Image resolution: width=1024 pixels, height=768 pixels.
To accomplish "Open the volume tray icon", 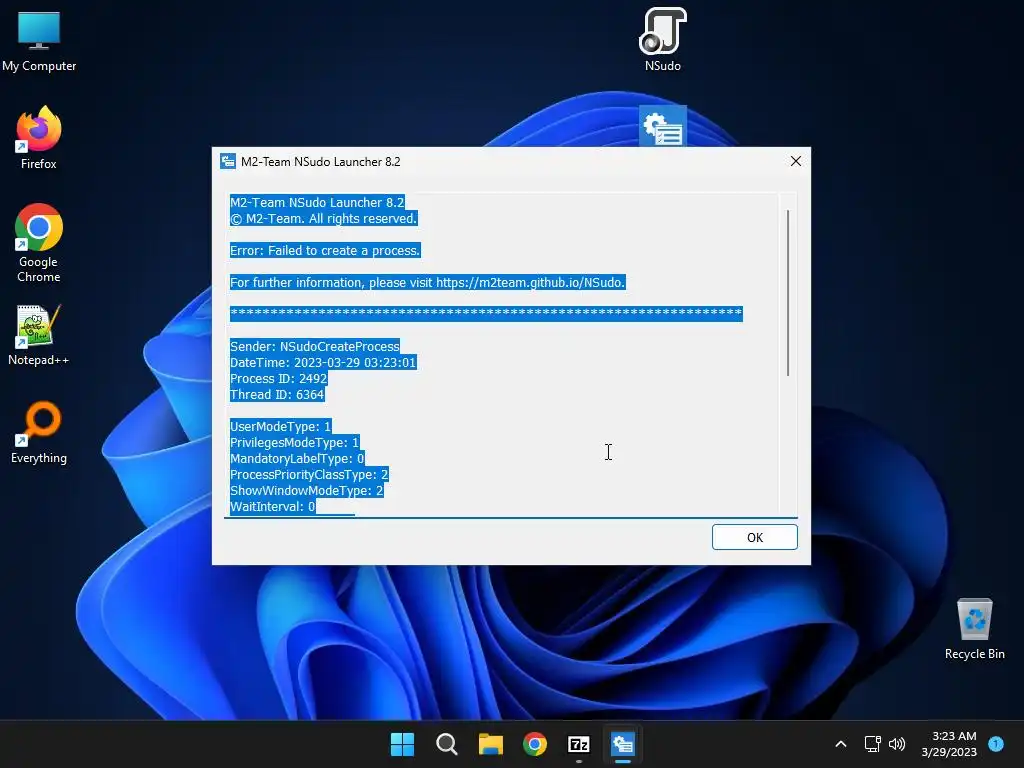I will coord(897,744).
